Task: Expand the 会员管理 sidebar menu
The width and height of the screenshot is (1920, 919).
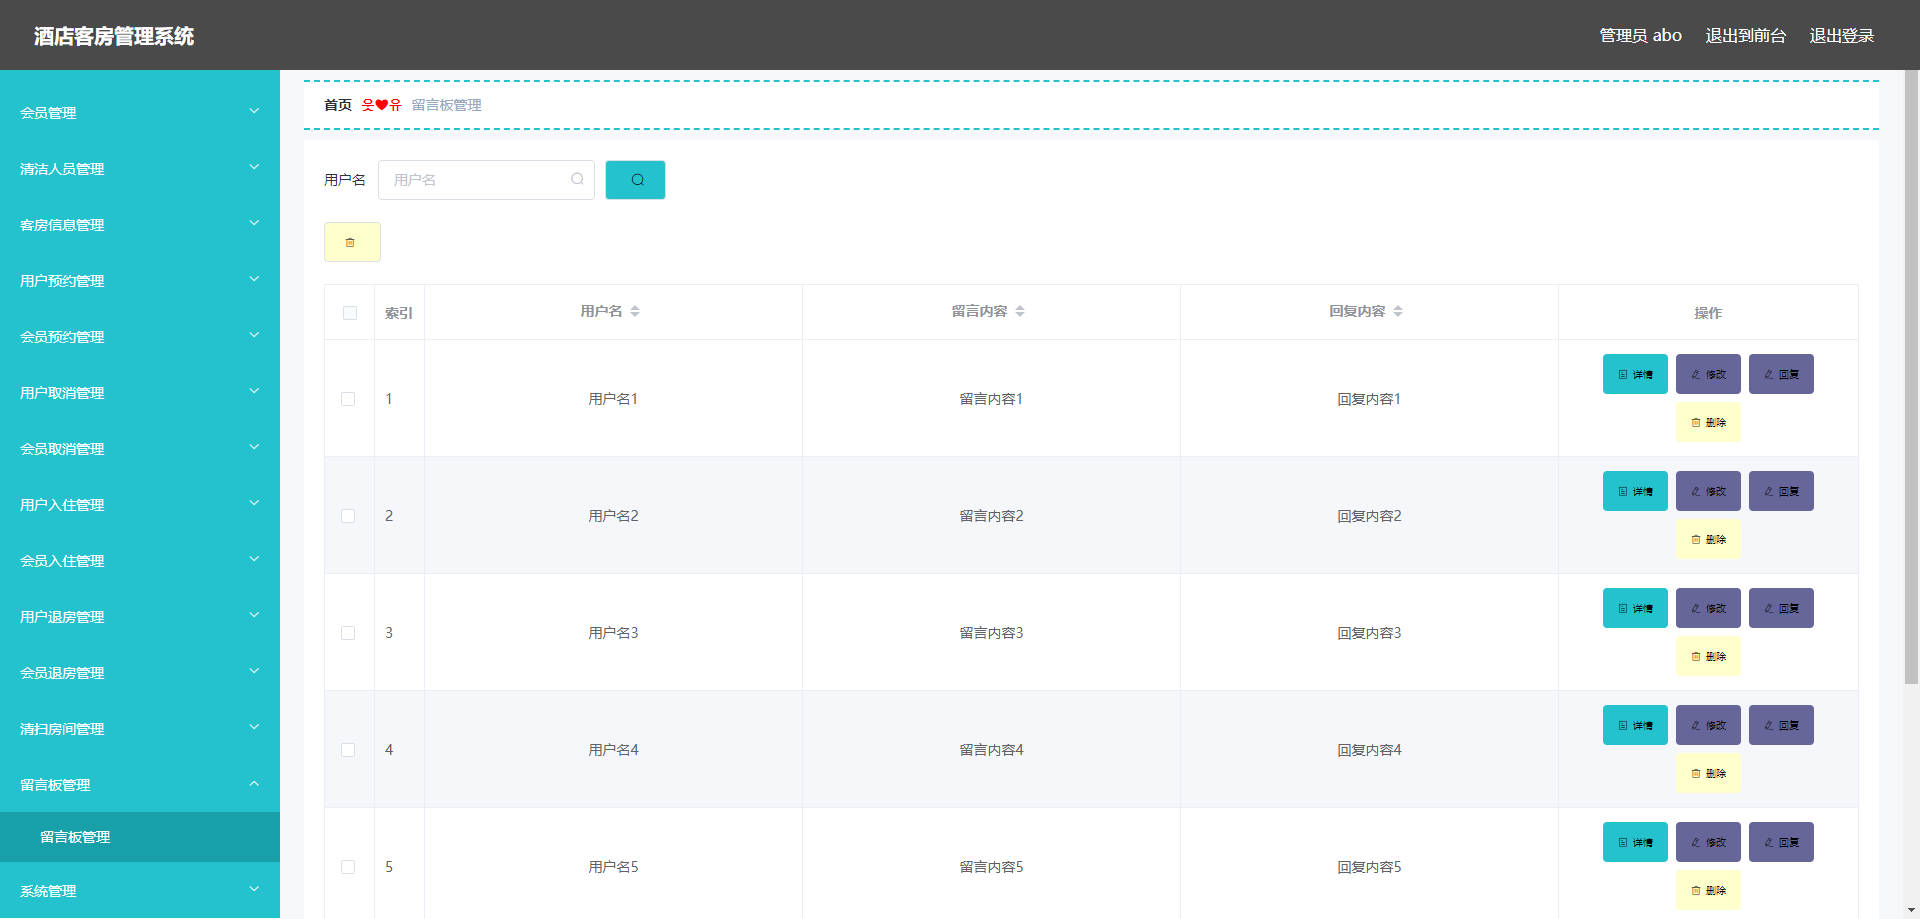Action: (140, 112)
